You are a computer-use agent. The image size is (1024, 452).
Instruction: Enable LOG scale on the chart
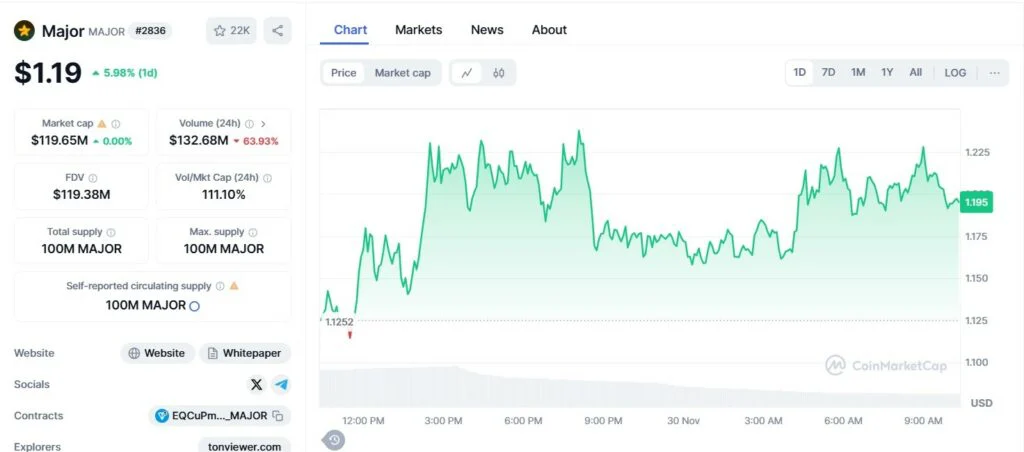pos(955,73)
